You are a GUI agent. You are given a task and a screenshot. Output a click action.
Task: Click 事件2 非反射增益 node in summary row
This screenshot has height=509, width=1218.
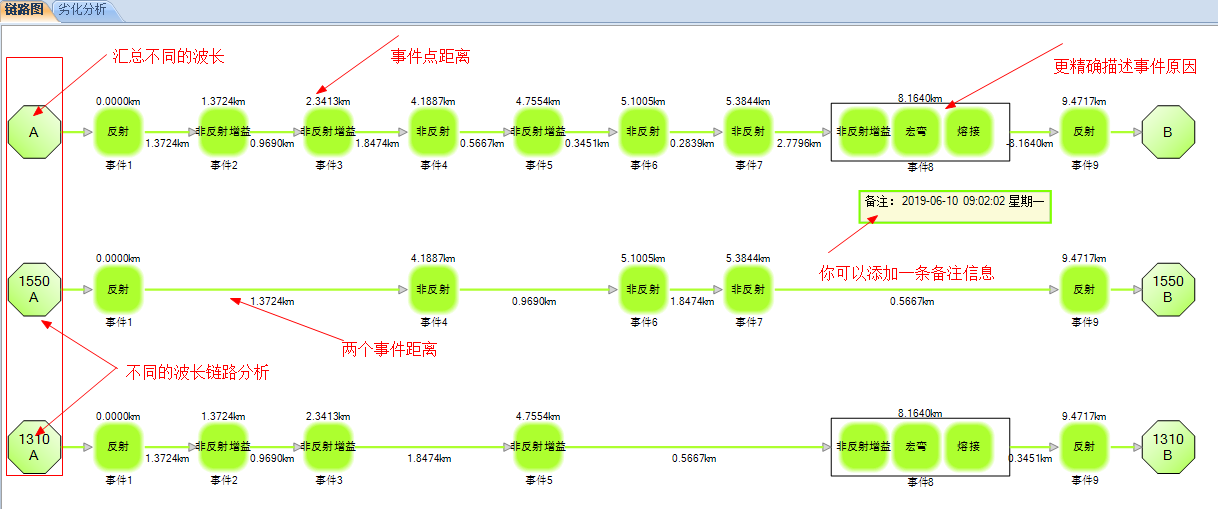(223, 132)
